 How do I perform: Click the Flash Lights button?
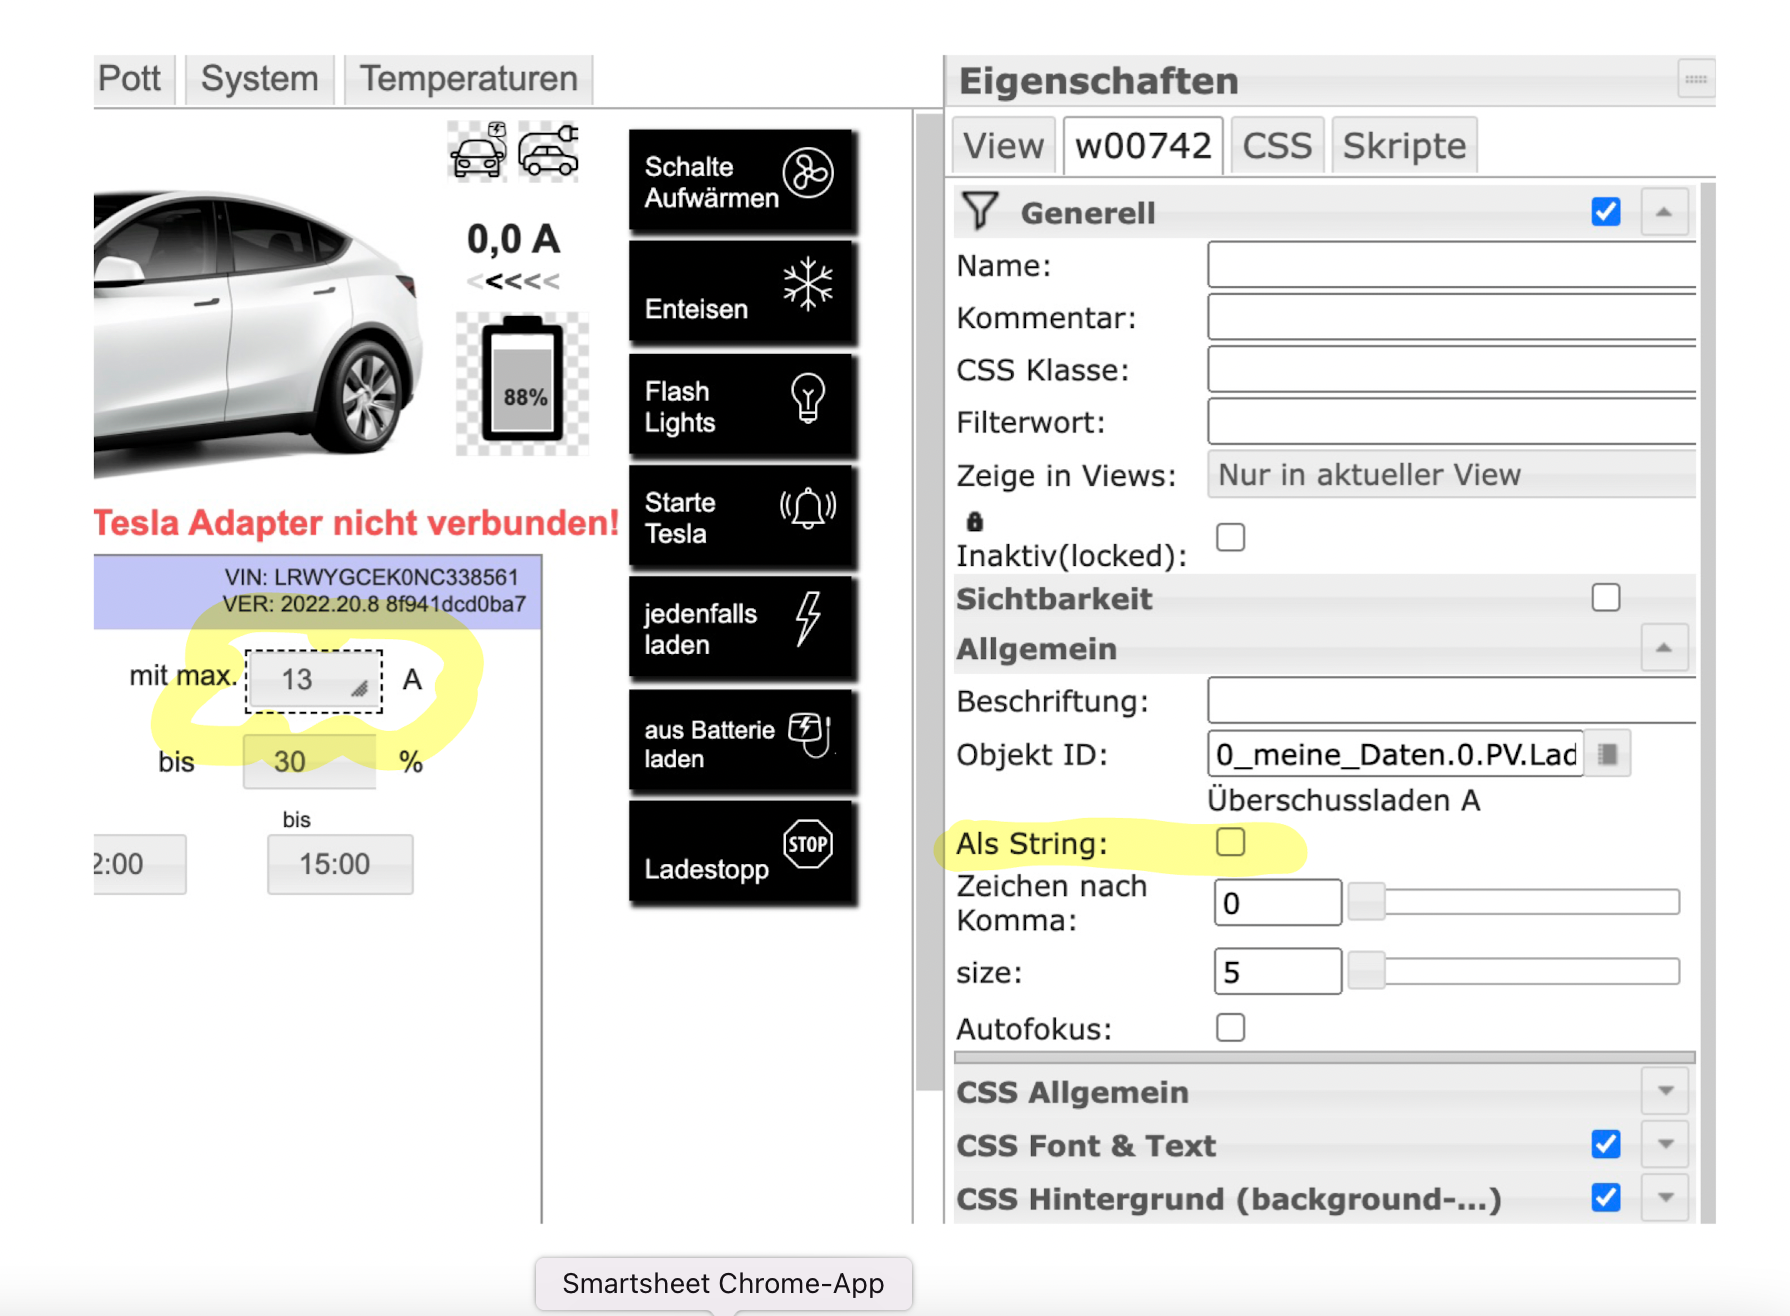(742, 405)
